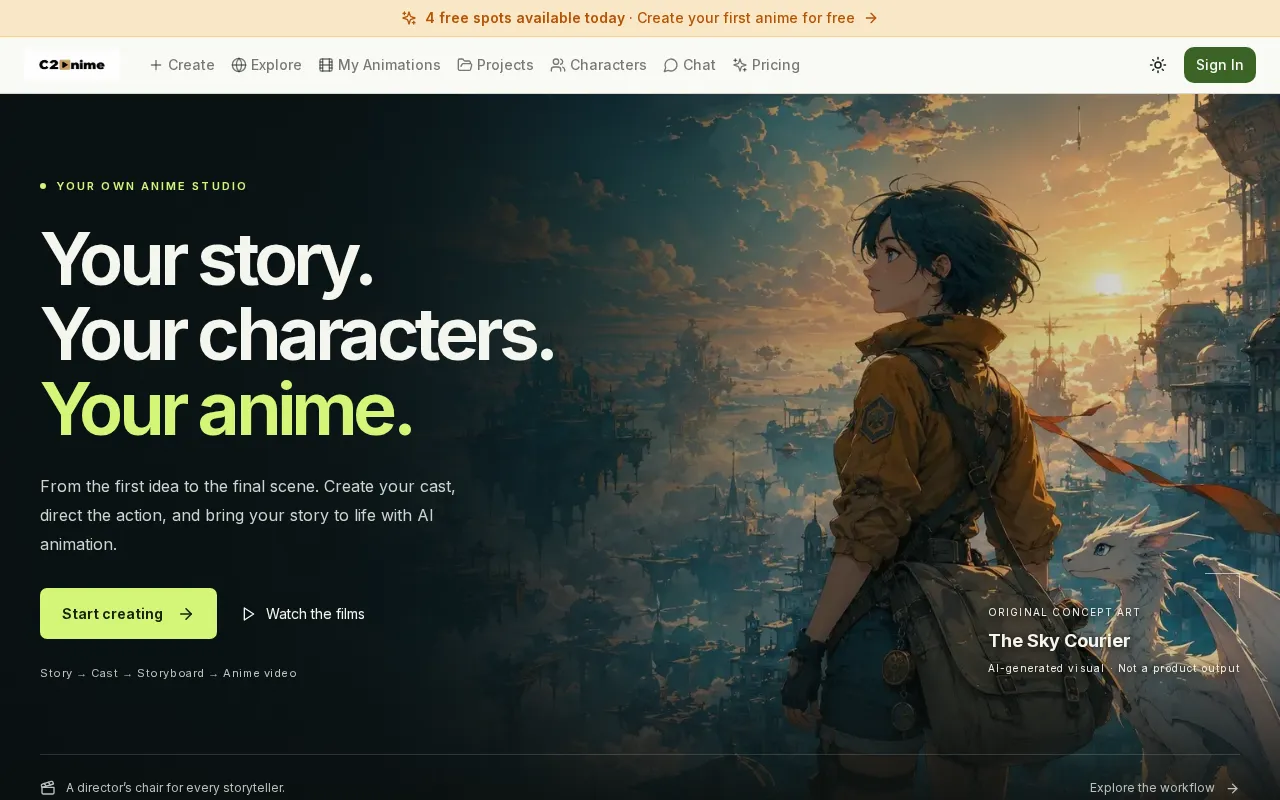
Task: Click the sparkle icon beside Pricing
Action: [x=740, y=65]
